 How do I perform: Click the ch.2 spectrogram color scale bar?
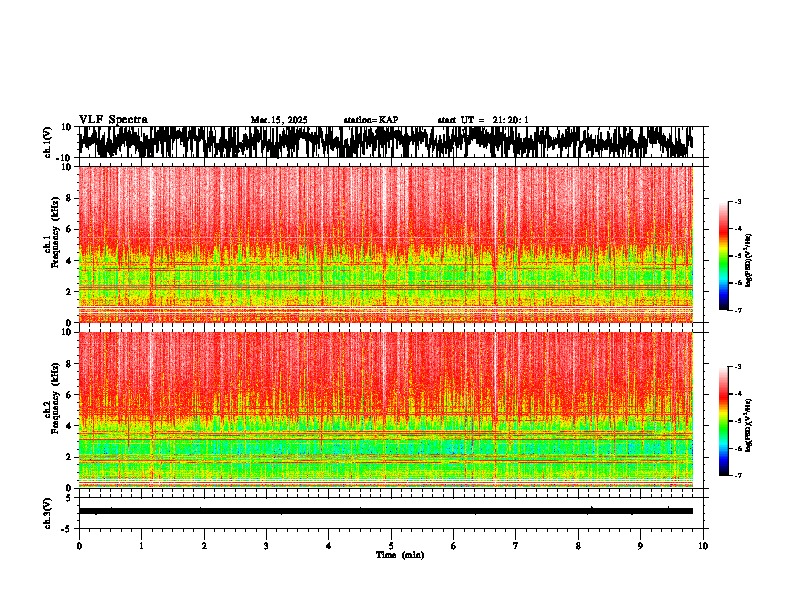(724, 421)
